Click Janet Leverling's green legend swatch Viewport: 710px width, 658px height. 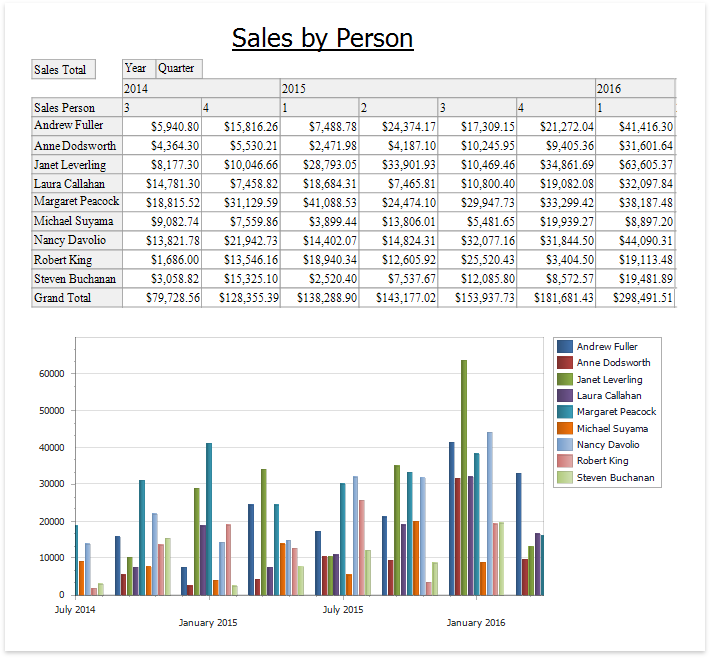565,379
